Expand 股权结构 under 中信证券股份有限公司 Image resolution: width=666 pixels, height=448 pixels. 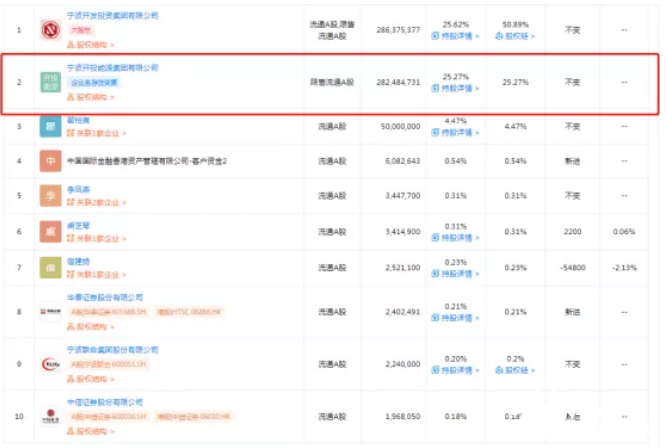point(90,431)
